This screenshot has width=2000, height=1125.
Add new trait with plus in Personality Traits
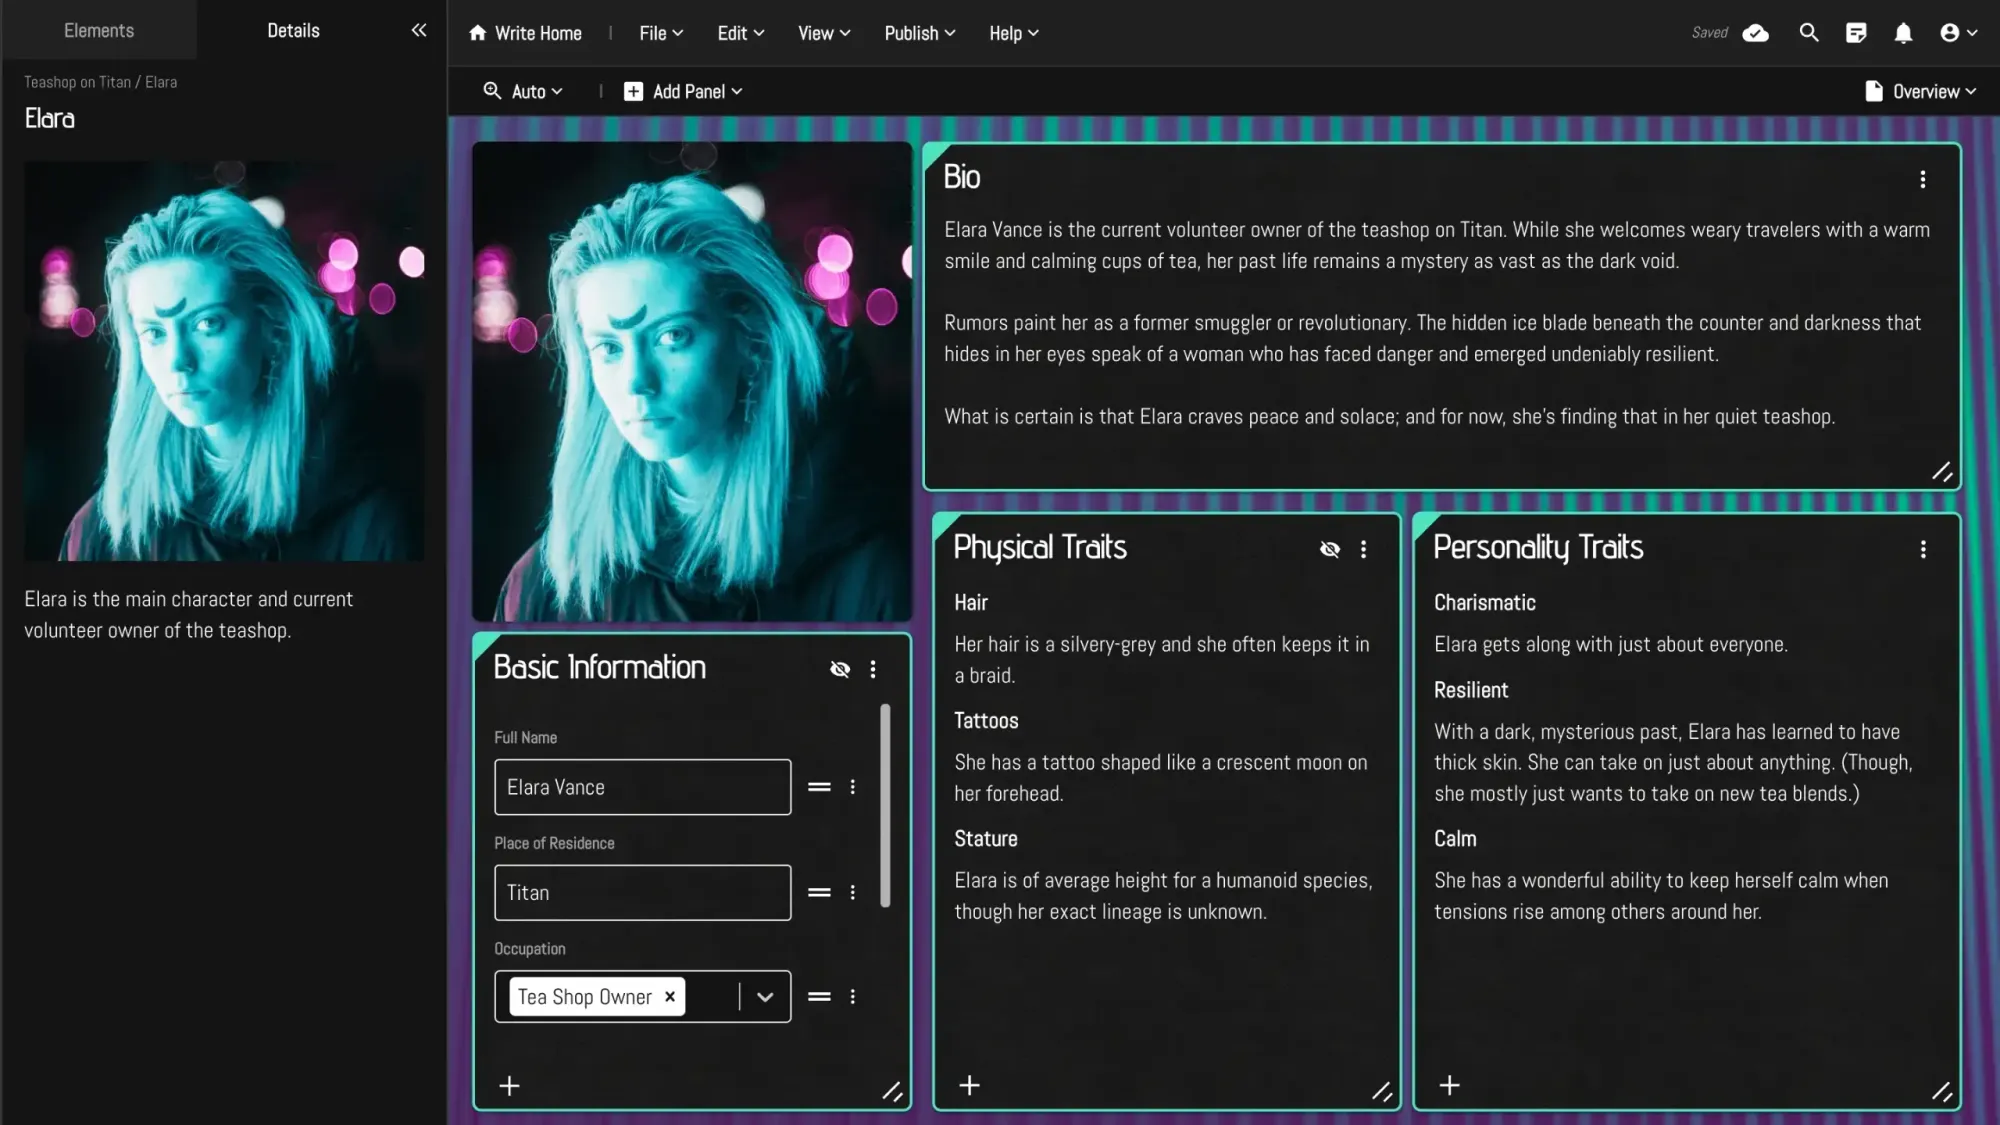pos(1449,1085)
